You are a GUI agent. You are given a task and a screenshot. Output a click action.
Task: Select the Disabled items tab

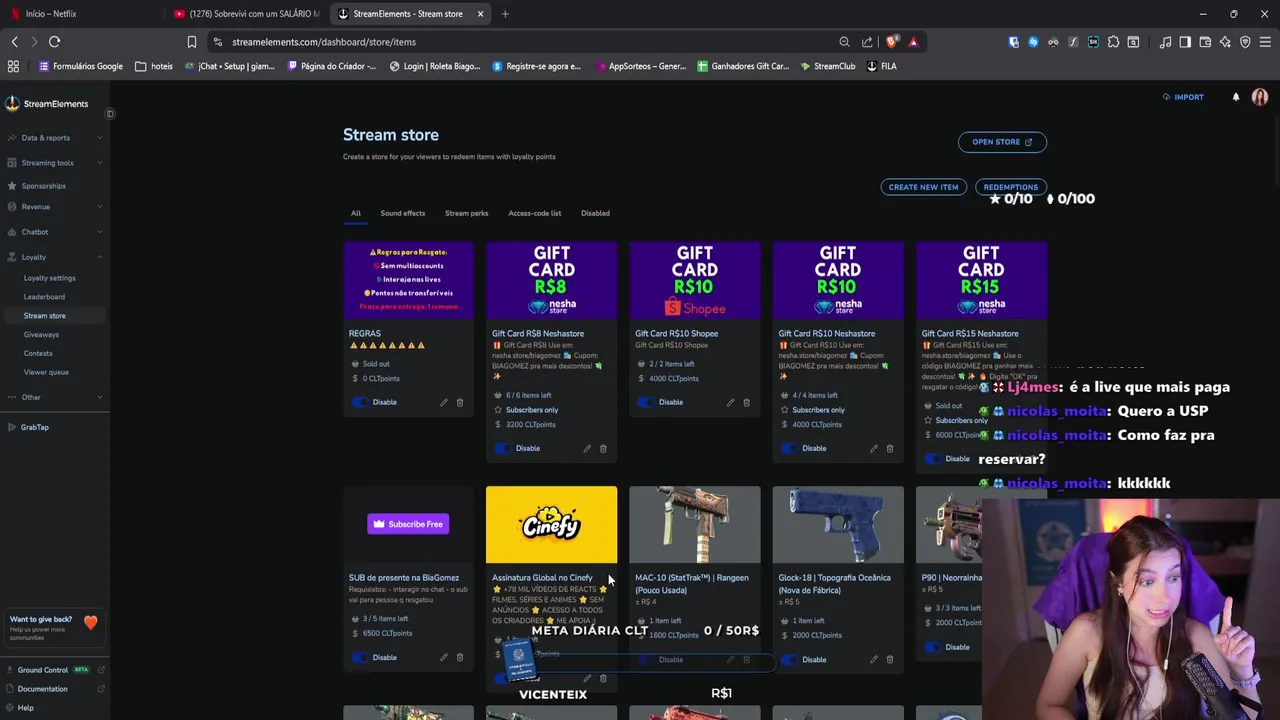(x=595, y=213)
